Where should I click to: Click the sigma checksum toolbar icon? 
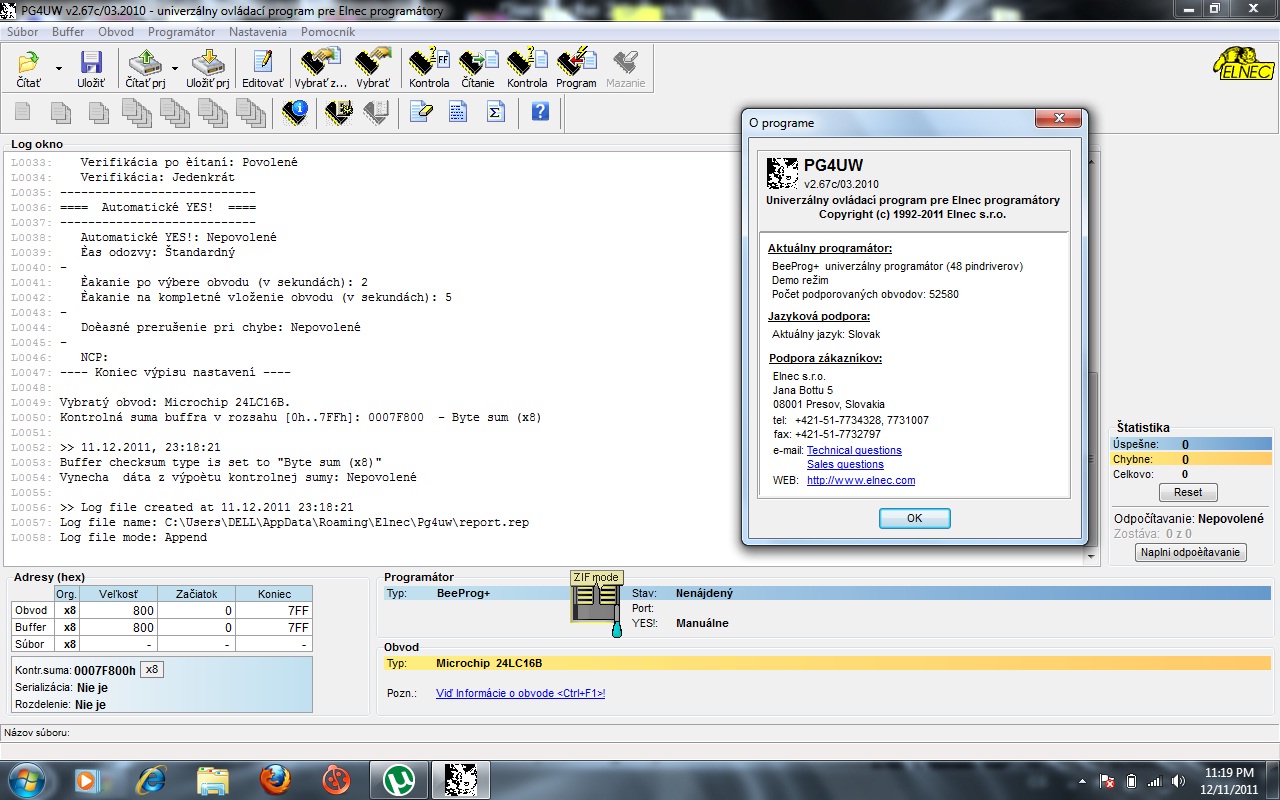click(x=495, y=112)
